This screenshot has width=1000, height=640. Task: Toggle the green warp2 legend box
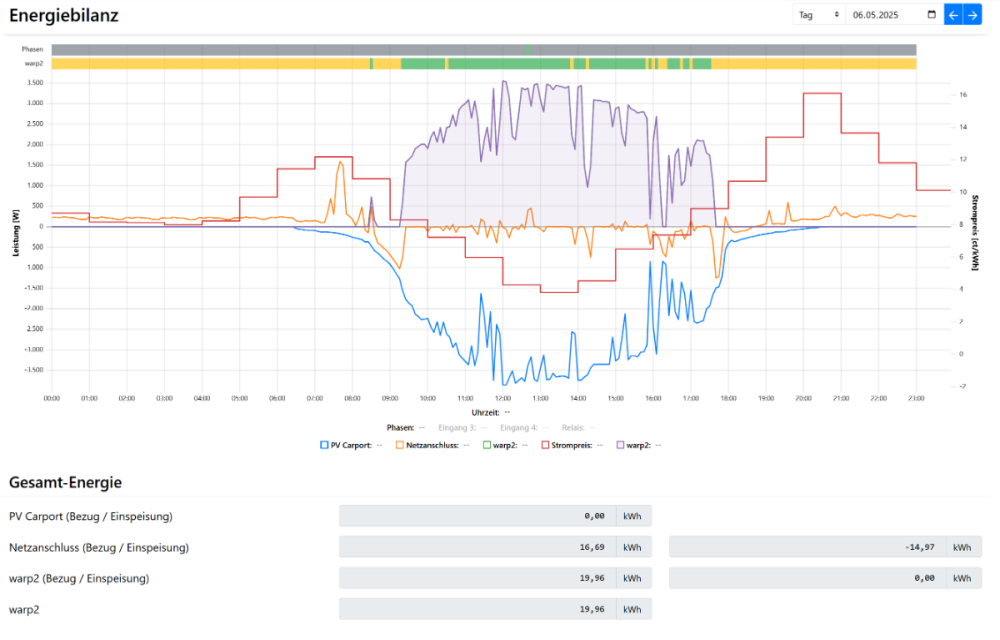tap(487, 445)
